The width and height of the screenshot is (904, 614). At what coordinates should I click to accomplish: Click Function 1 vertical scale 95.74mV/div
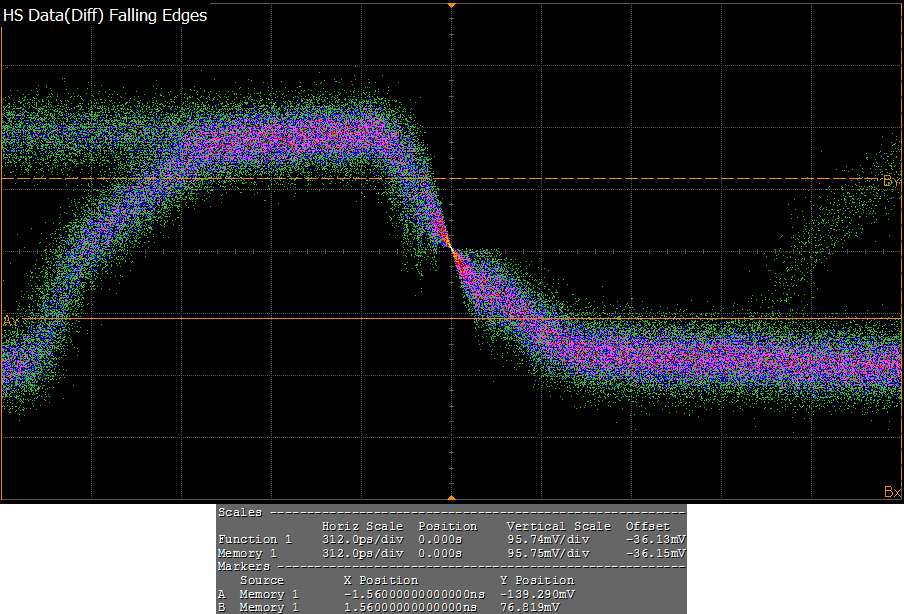click(x=548, y=539)
